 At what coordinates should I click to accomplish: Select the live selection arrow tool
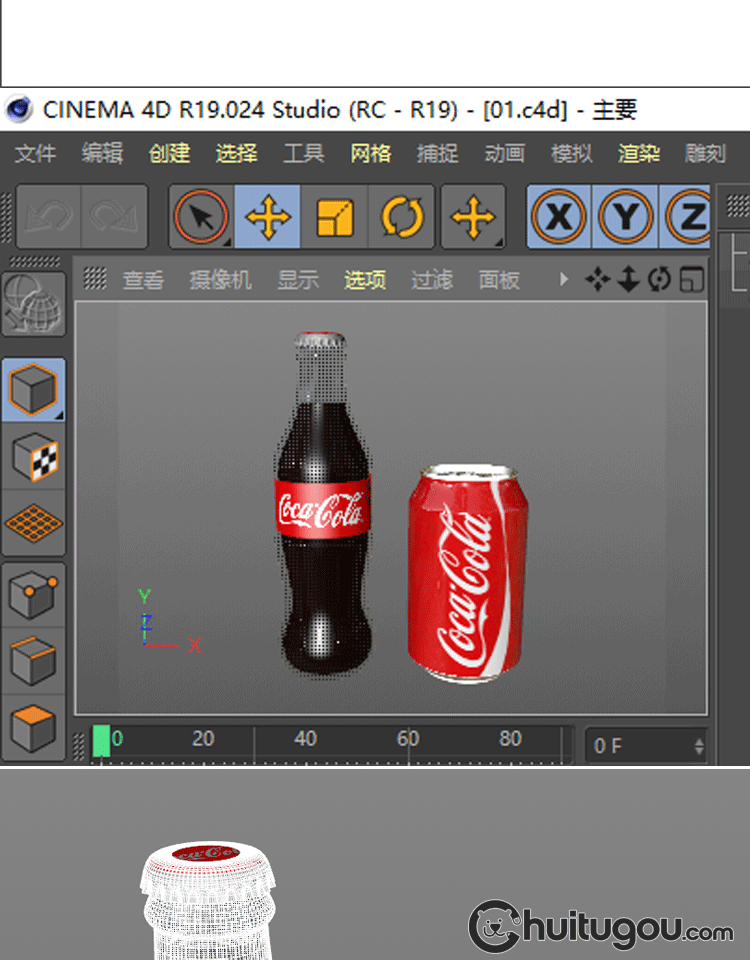[x=201, y=217]
